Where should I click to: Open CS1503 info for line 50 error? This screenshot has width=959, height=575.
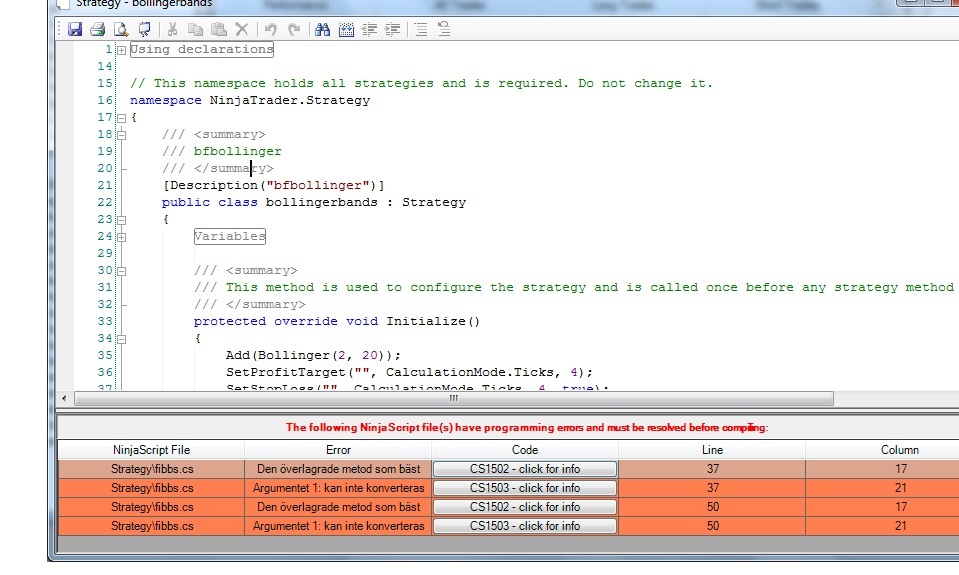point(525,526)
